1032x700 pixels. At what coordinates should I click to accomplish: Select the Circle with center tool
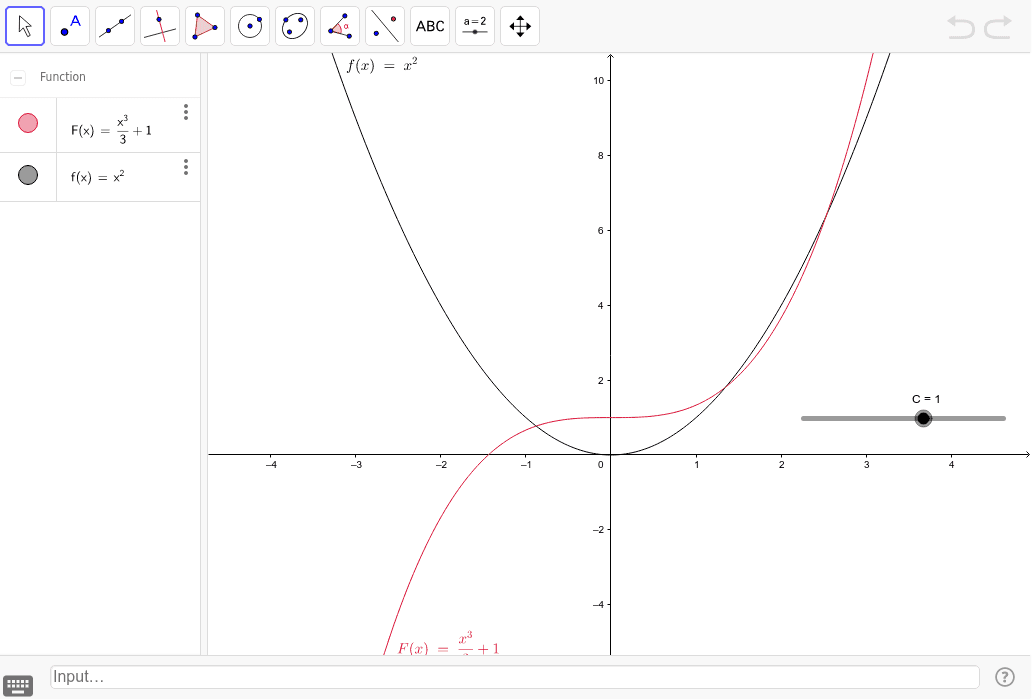tap(250, 26)
